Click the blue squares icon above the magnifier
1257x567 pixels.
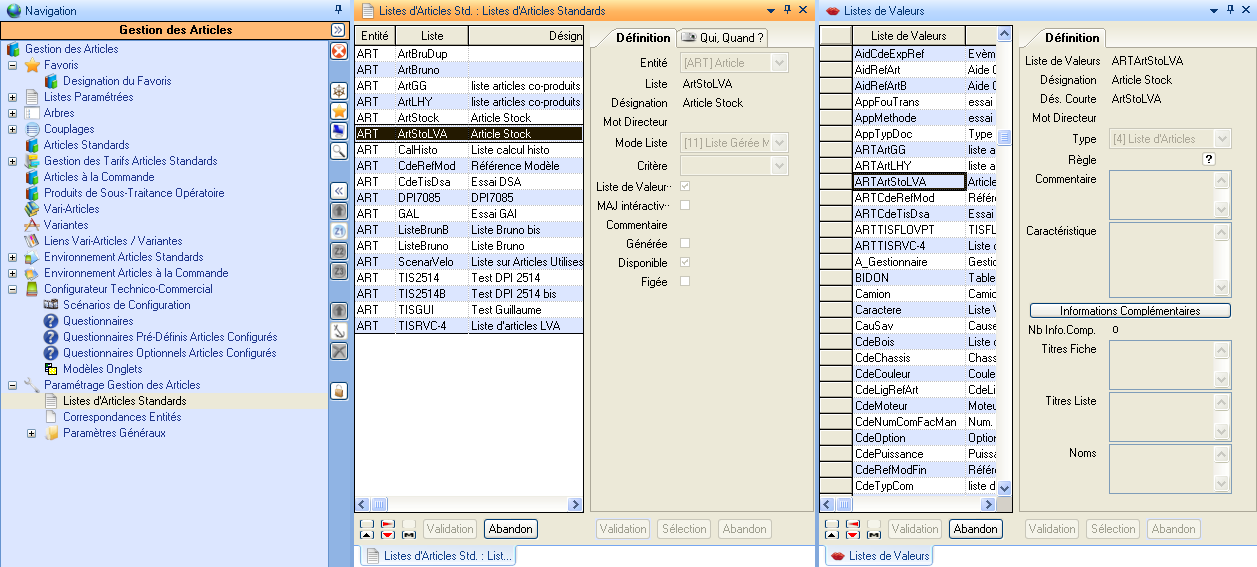point(339,131)
